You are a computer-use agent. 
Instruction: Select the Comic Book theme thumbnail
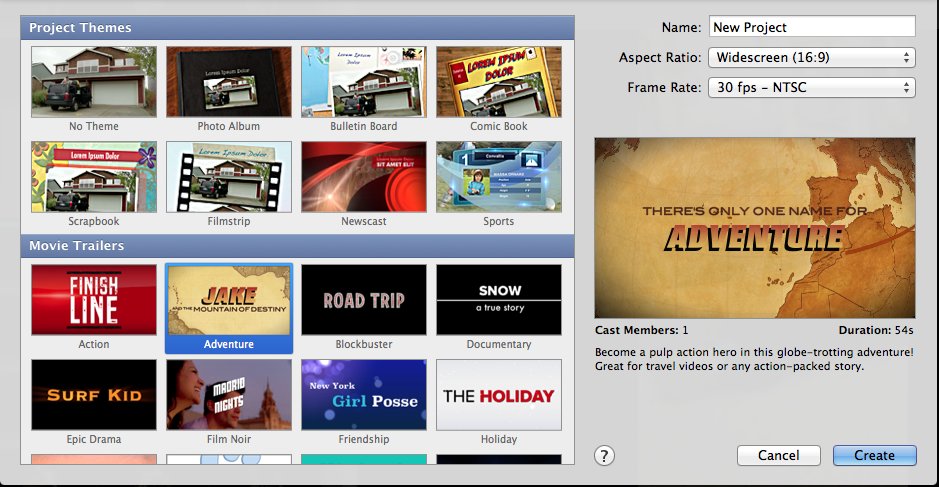499,81
